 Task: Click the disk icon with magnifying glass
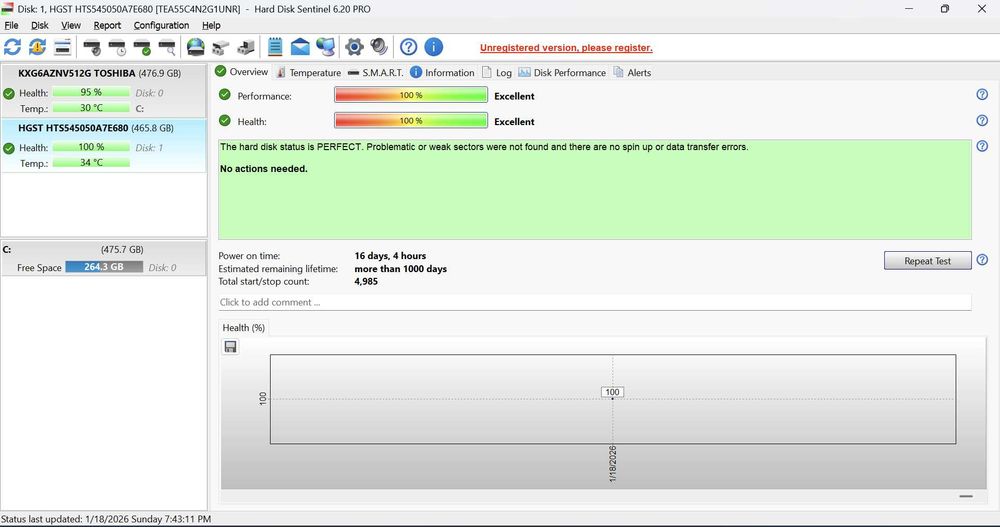(x=167, y=47)
